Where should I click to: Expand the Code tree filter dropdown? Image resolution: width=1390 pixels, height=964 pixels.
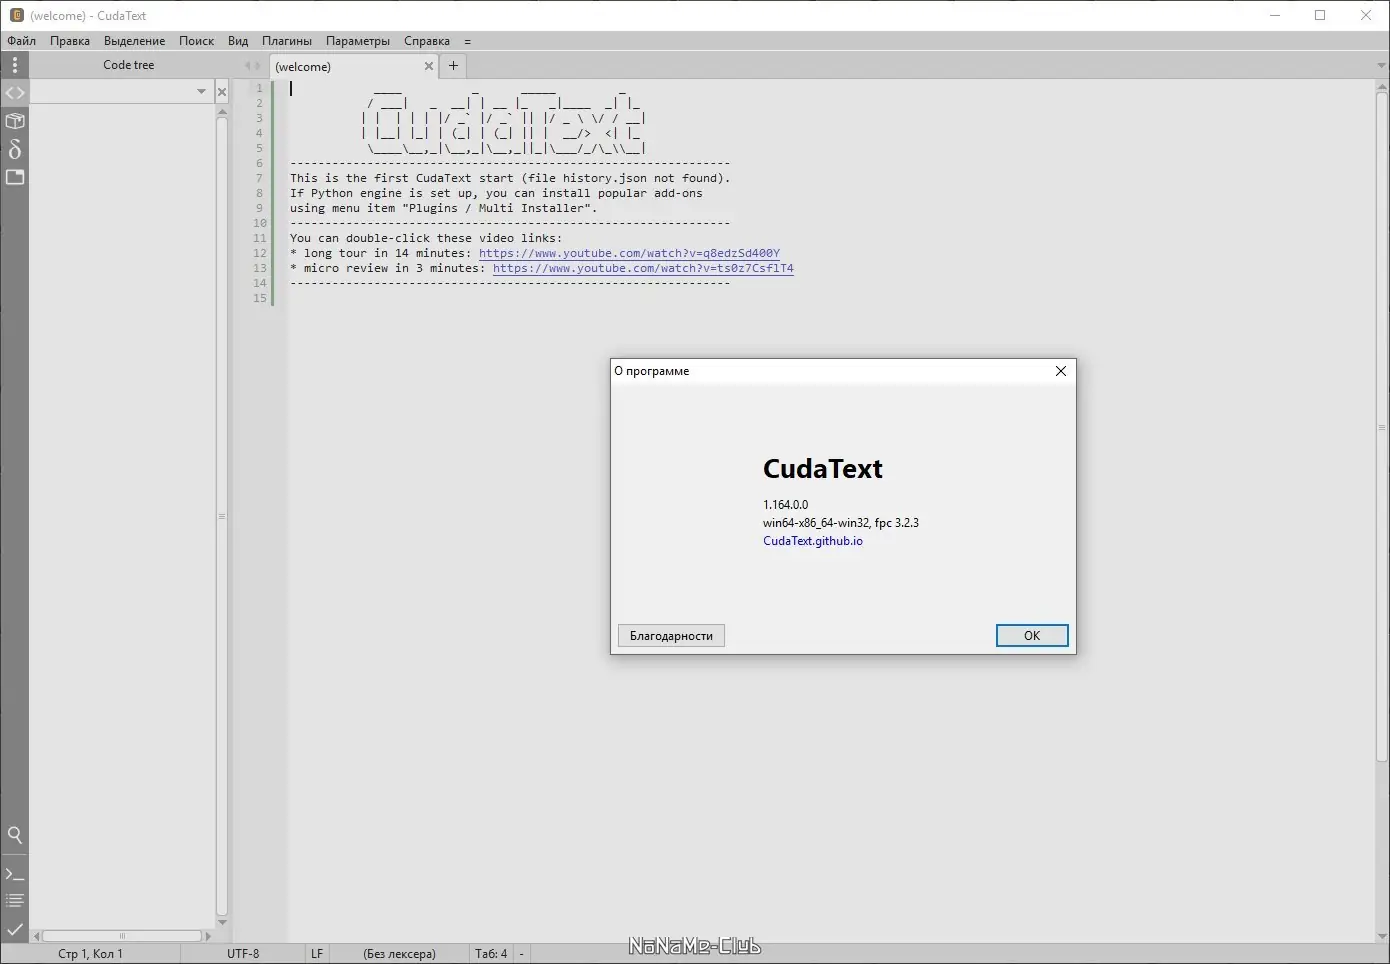[x=201, y=92]
